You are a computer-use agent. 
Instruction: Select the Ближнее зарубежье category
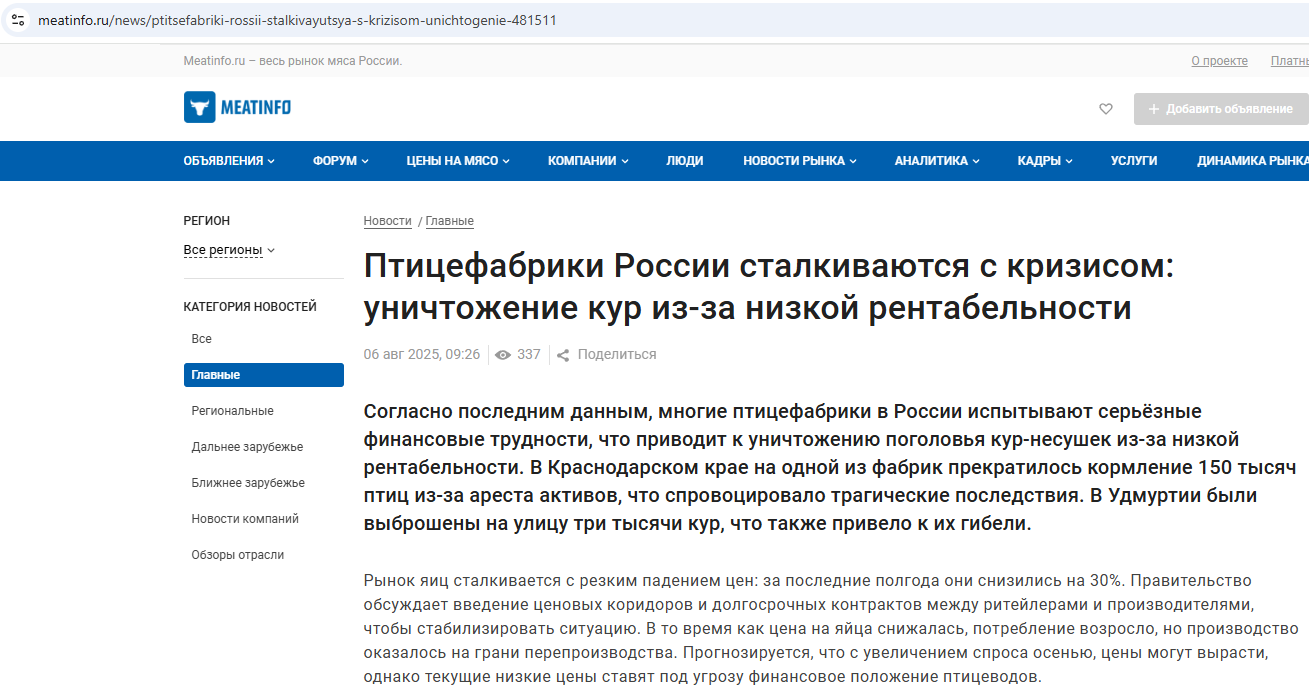(248, 483)
